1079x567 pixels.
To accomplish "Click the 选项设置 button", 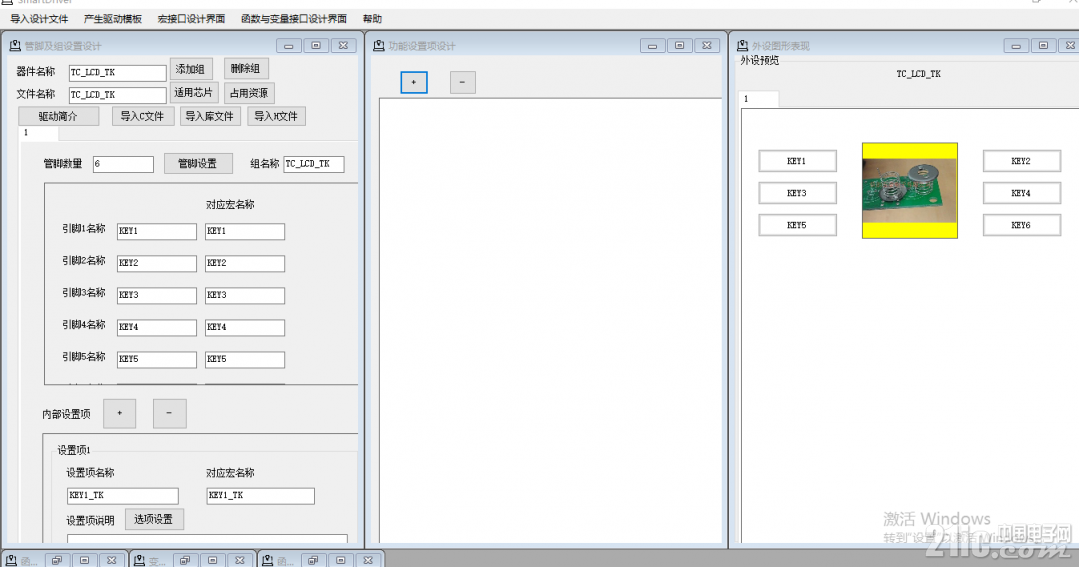I will click(x=154, y=519).
